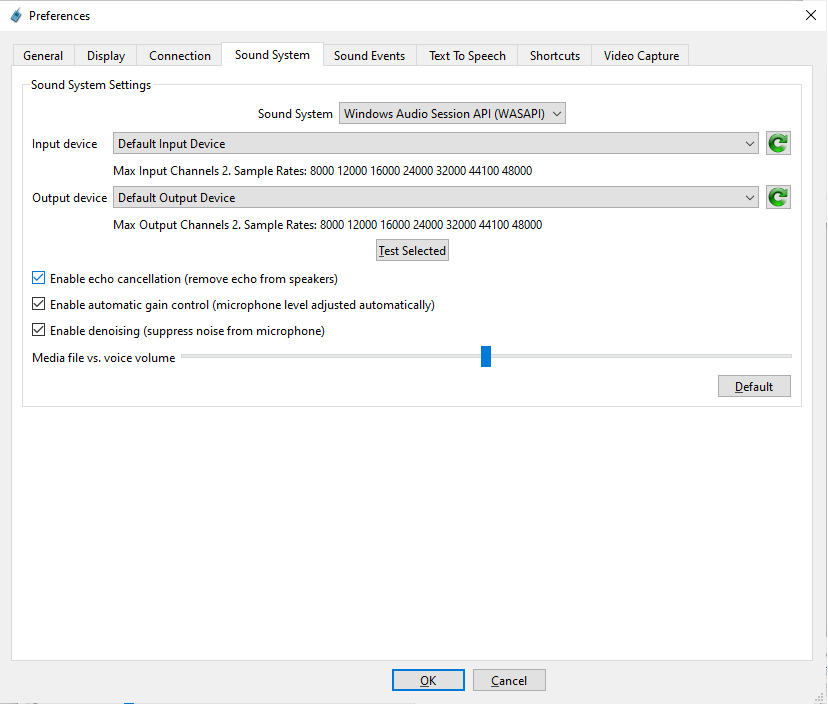Switch to the Shortcuts tab
Screen dimensions: 828x704
[x=555, y=56]
